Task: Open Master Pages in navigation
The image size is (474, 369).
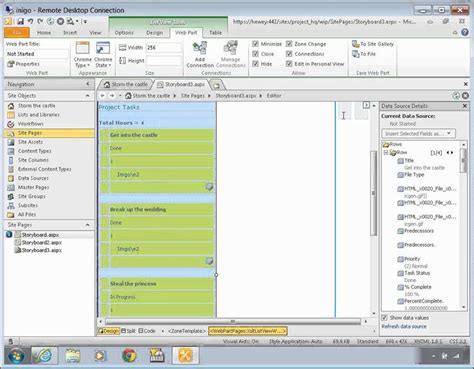Action: (33, 187)
